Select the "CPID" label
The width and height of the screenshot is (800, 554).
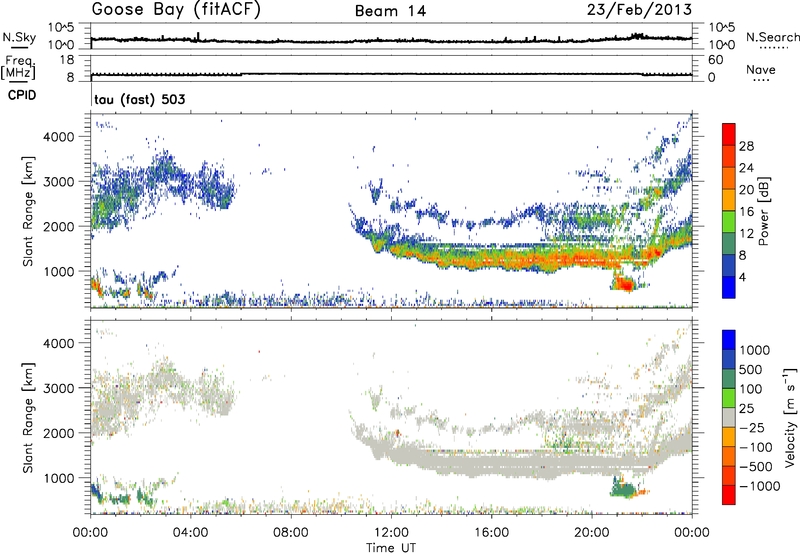(x=22, y=95)
